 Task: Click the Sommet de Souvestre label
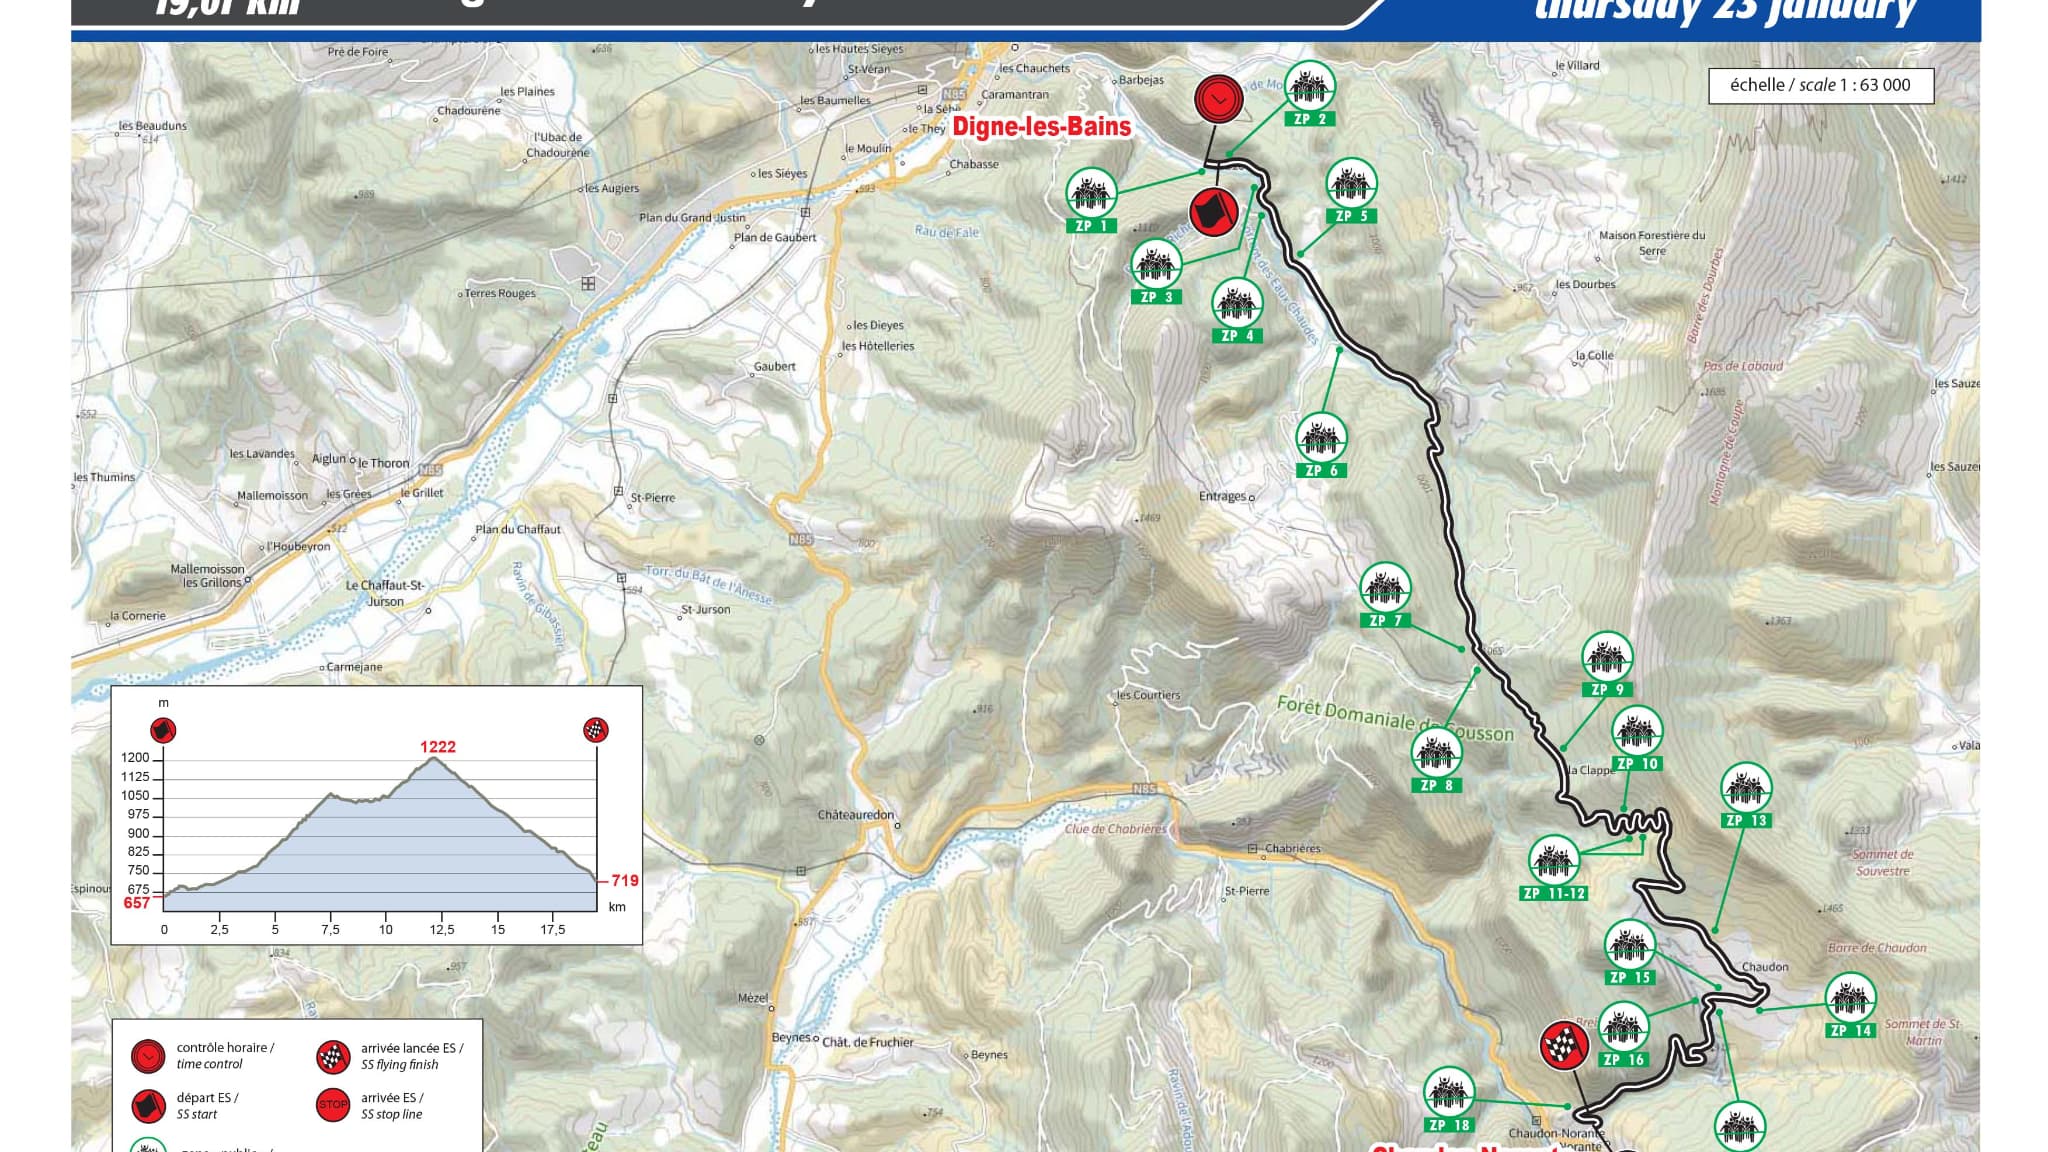1883,862
